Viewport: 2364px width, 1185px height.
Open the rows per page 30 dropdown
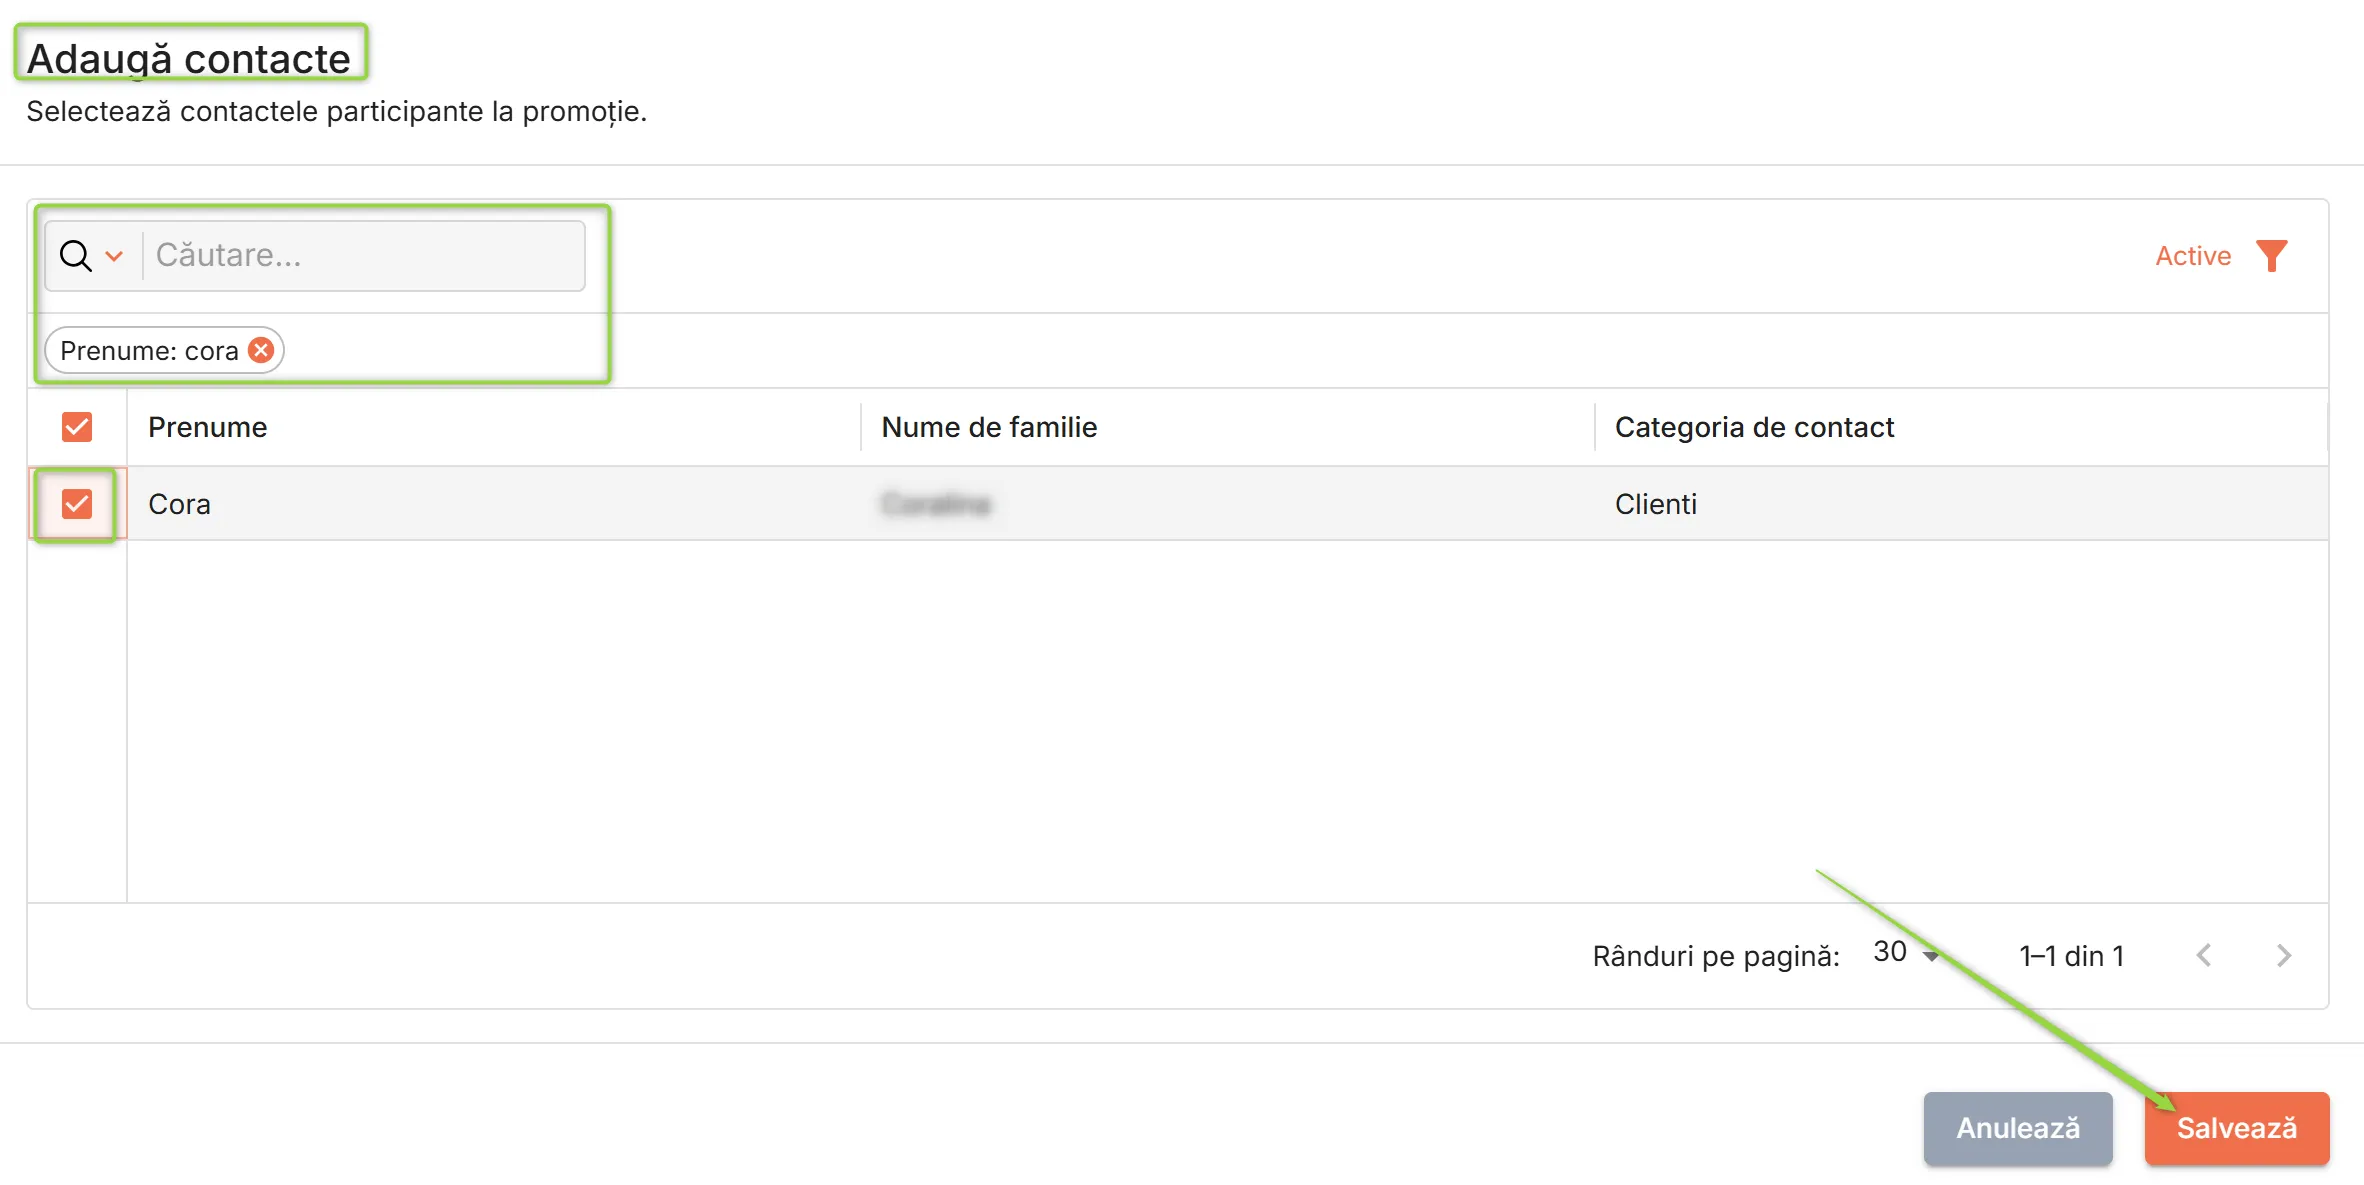click(x=1906, y=954)
